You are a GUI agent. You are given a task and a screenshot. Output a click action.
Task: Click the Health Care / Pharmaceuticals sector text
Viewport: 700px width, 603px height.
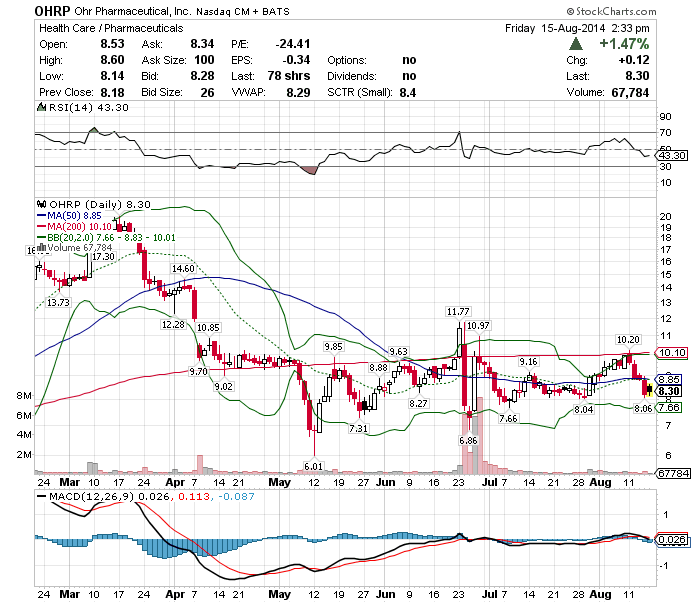(x=111, y=28)
